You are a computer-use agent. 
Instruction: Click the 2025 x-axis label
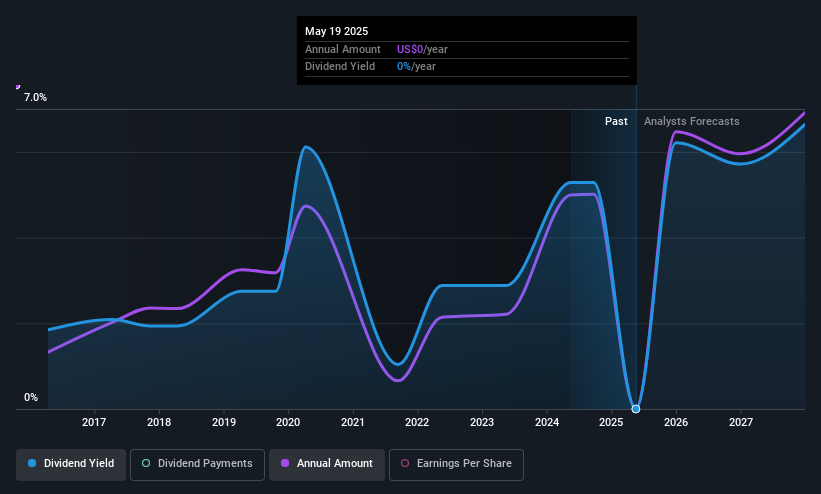(x=611, y=422)
